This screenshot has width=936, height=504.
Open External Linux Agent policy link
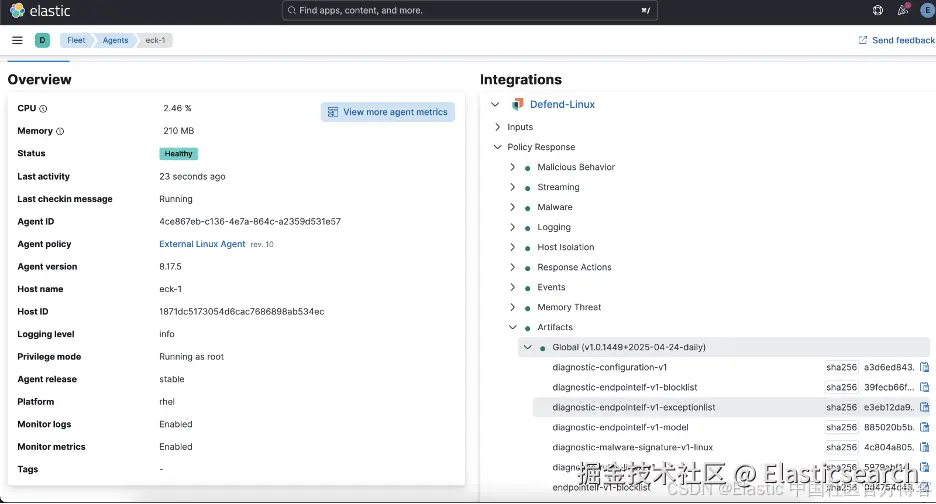tap(202, 244)
